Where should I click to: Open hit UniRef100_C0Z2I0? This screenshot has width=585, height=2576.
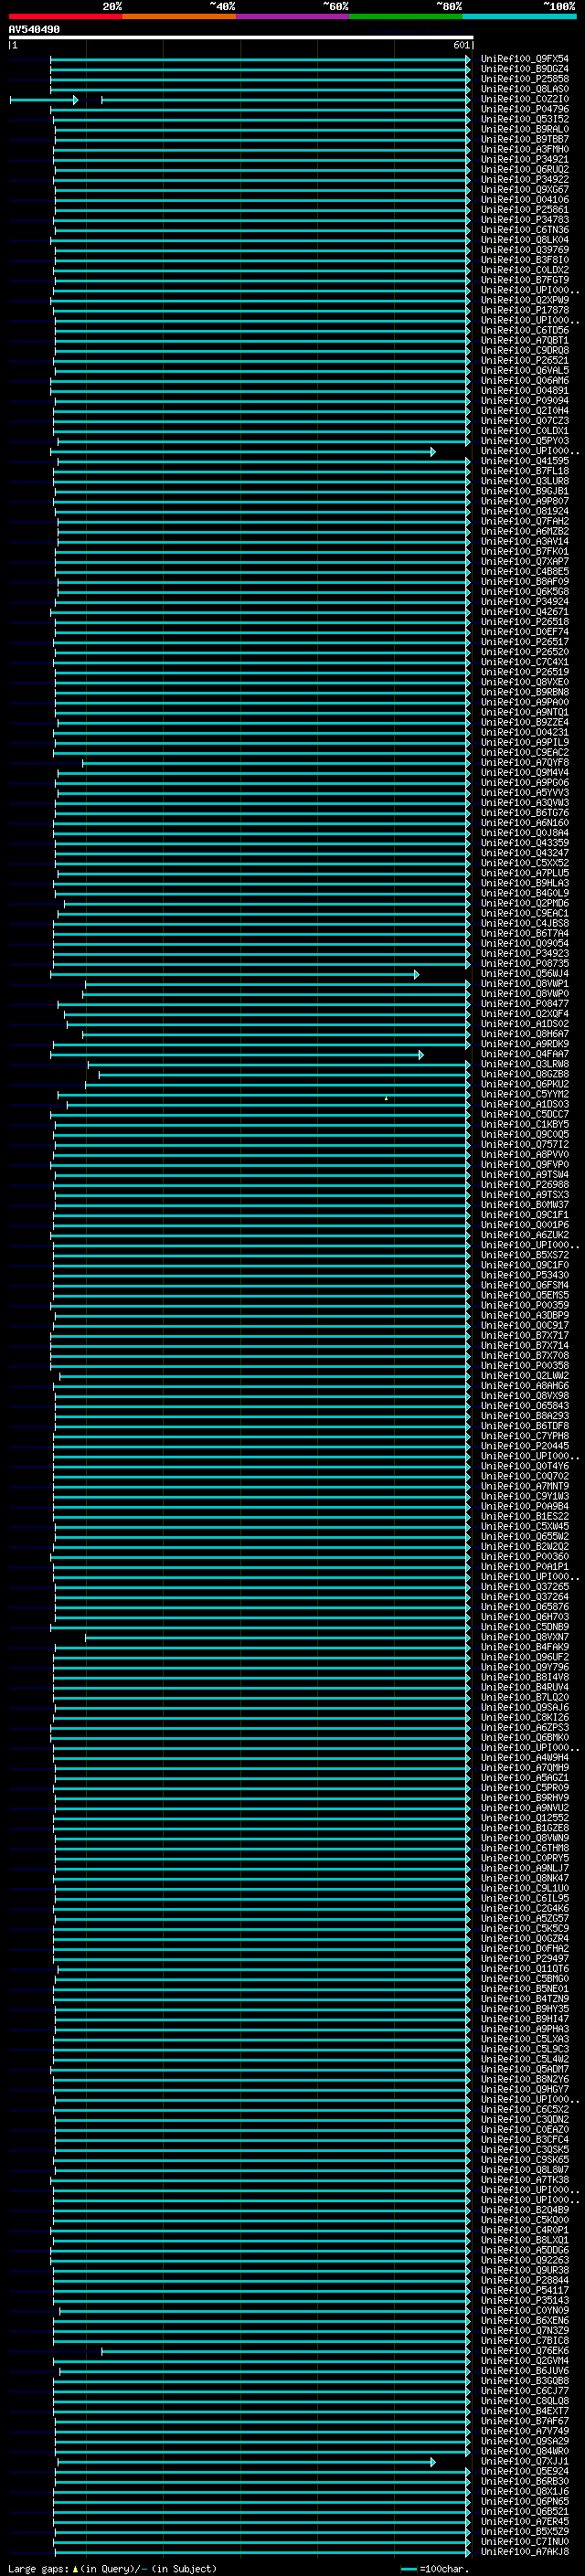coord(524,100)
